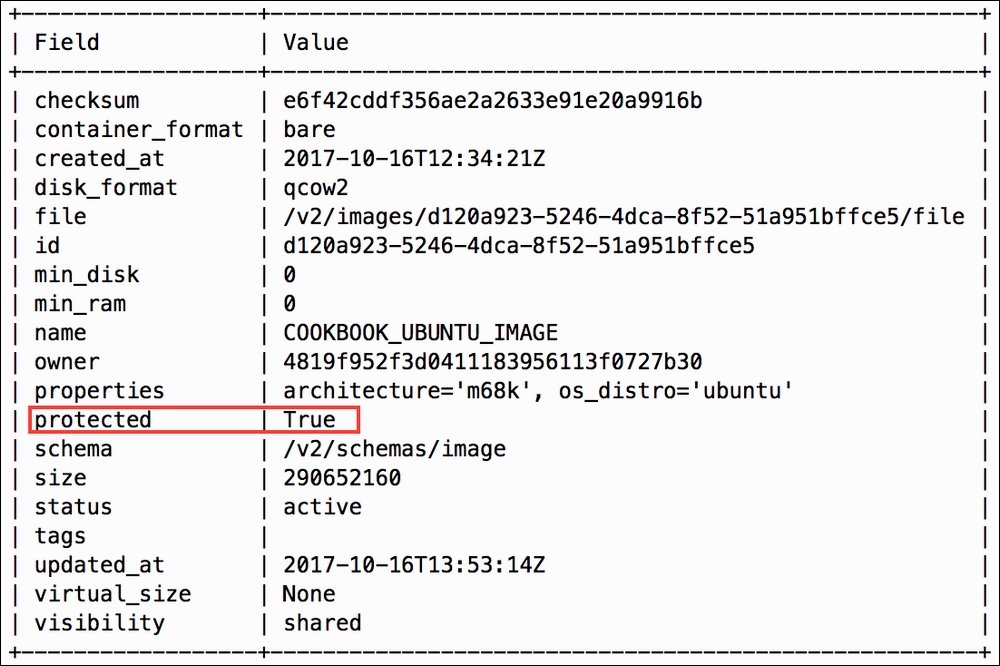This screenshot has height=666, width=1000.
Task: Select the disk_format value qcow2
Action: 316,188
